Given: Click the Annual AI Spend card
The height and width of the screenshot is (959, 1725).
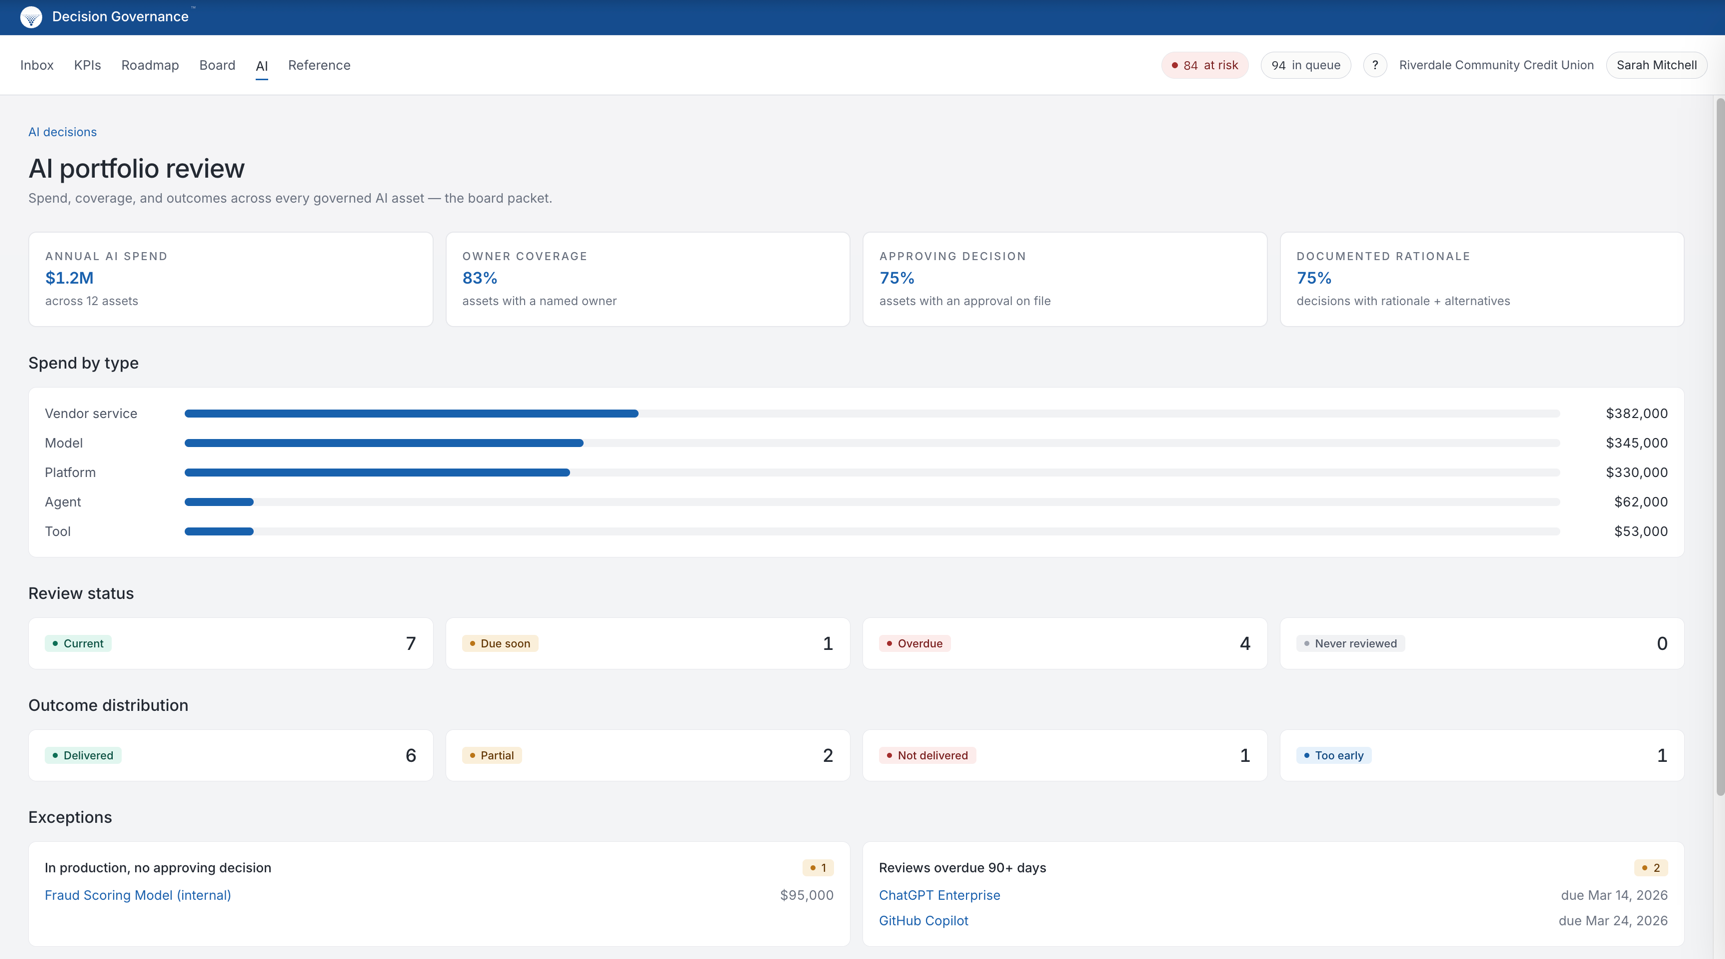Looking at the screenshot, I should [231, 279].
